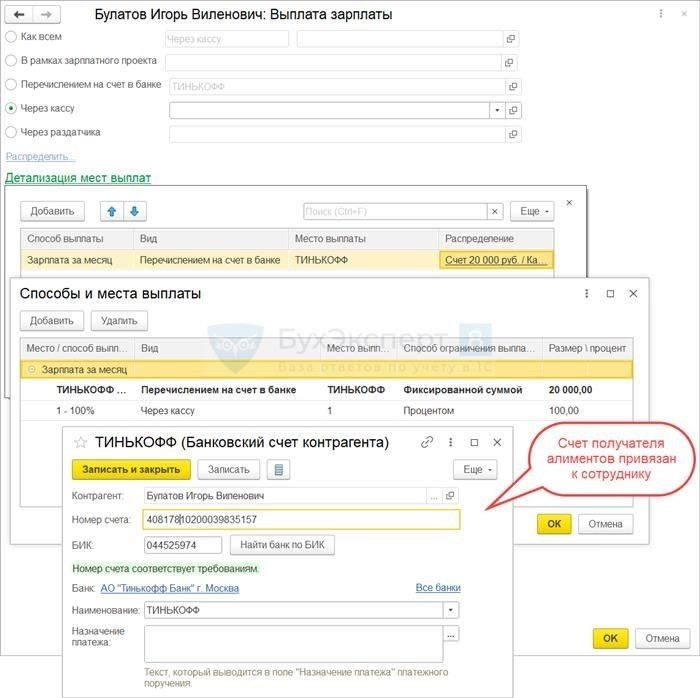Select 'Как всем' radio option
The width and height of the screenshot is (700, 698).
[x=11, y=37]
